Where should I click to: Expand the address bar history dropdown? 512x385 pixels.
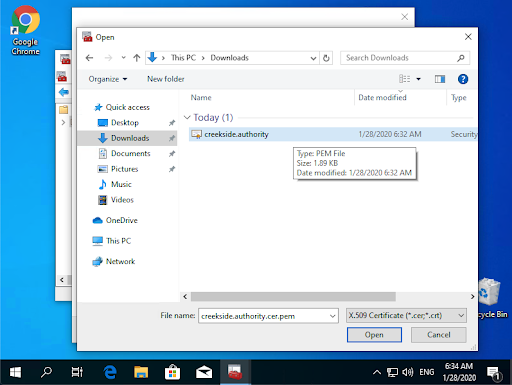(x=313, y=58)
